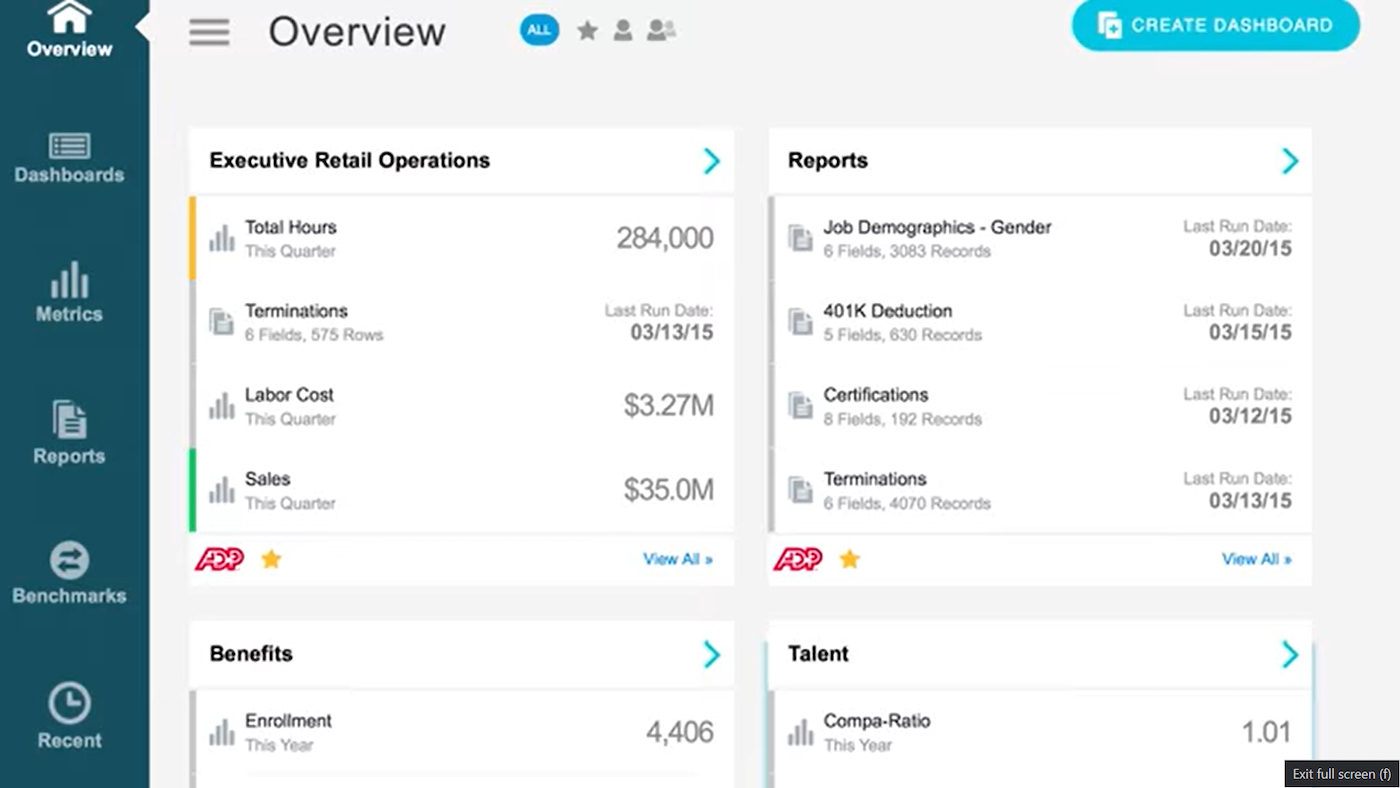Open Reports section in sidebar
This screenshot has width=1400, height=788.
point(69,432)
